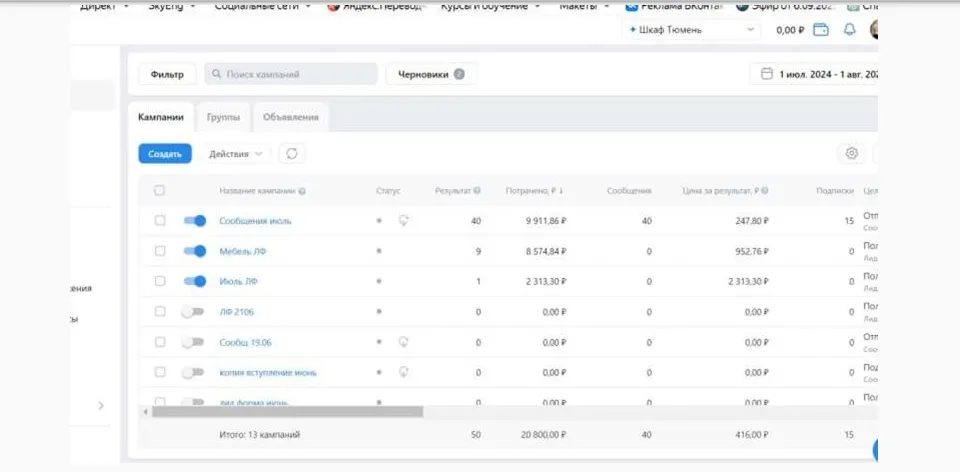The height and width of the screenshot is (472, 960).
Task: Expand the Директ bookmarks folder
Action: pos(105,7)
